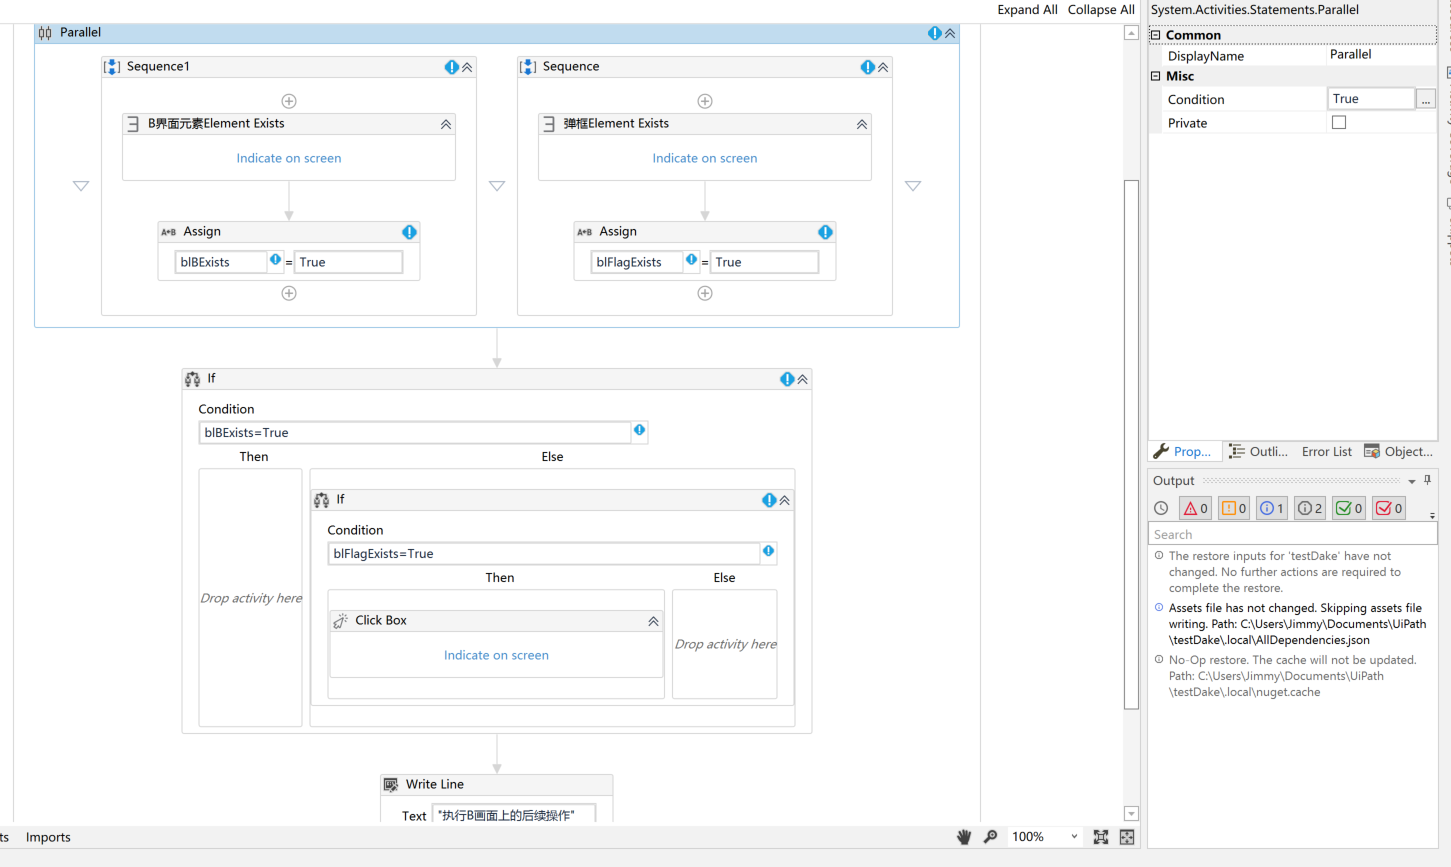
Task: Collapse the Common category in Properties
Action: point(1155,34)
